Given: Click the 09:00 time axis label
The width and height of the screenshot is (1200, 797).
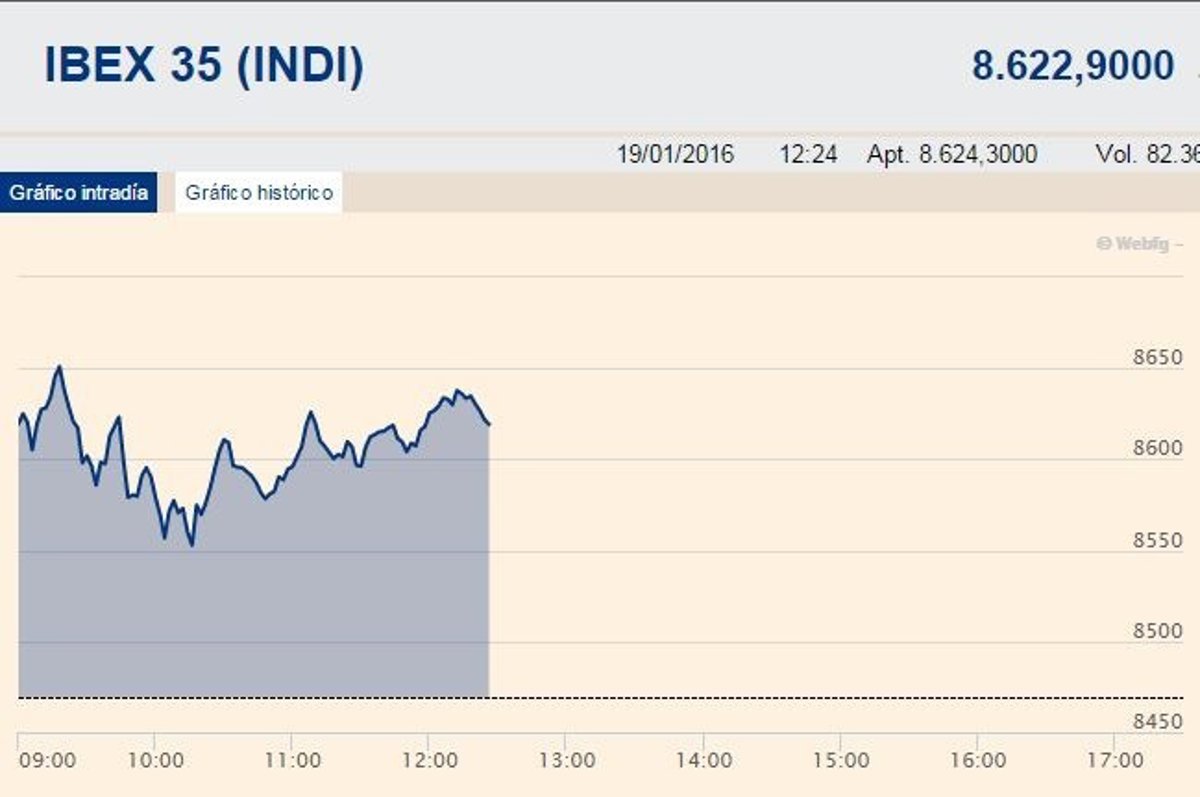Looking at the screenshot, I should (x=47, y=760).
